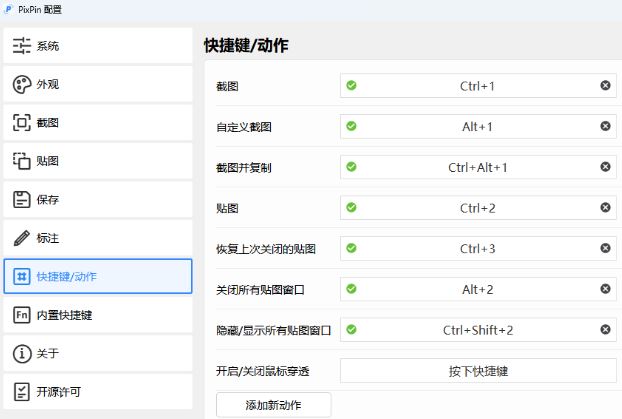This screenshot has height=419, width=622.
Task: Click the 外观 palette icon
Action: click(x=21, y=84)
